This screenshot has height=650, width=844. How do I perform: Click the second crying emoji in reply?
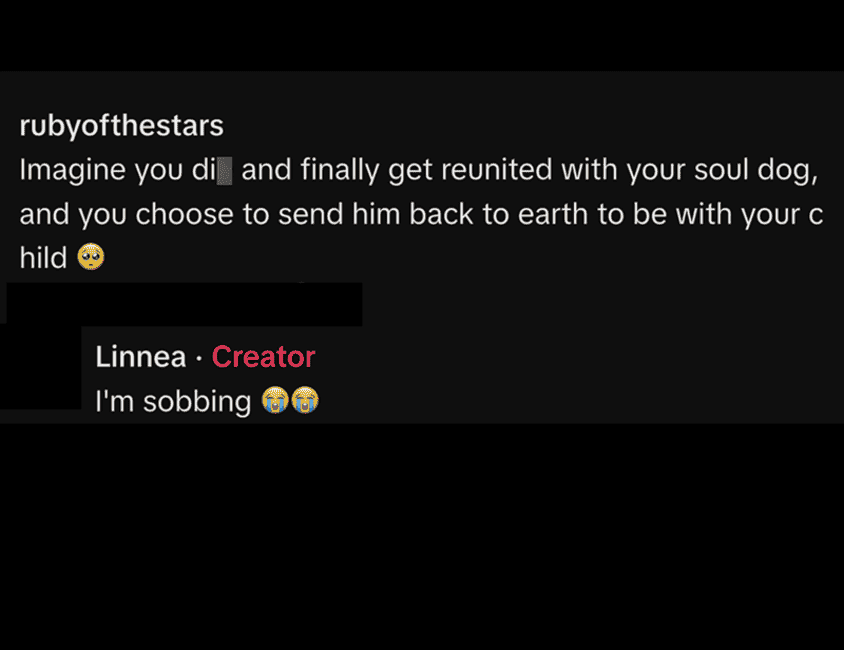[x=304, y=402]
